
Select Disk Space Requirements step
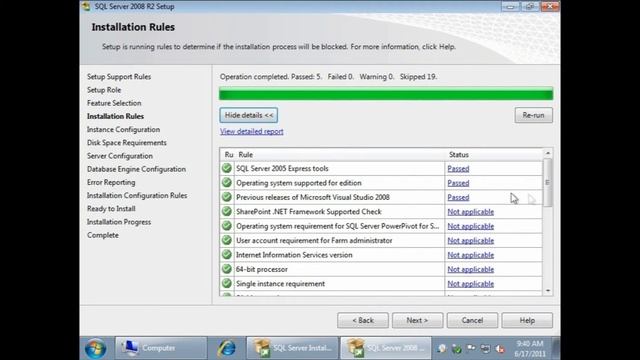[x=127, y=142]
